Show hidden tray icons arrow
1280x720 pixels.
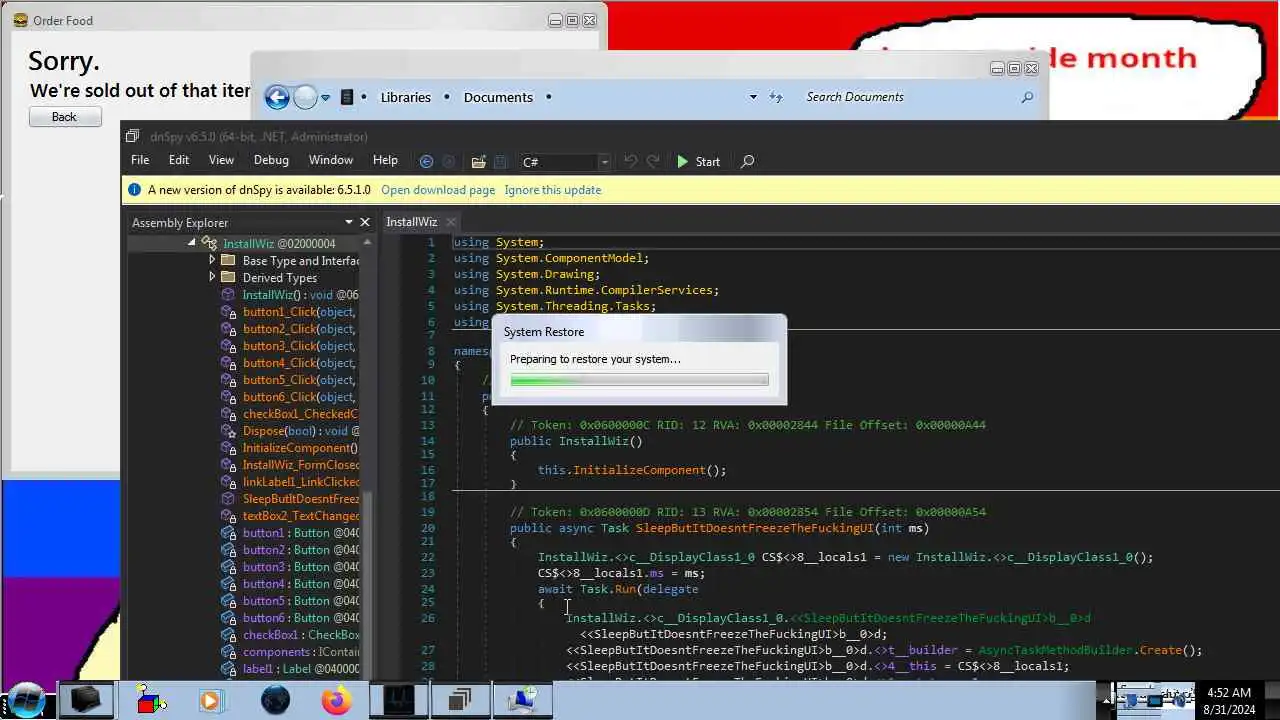coord(1107,700)
